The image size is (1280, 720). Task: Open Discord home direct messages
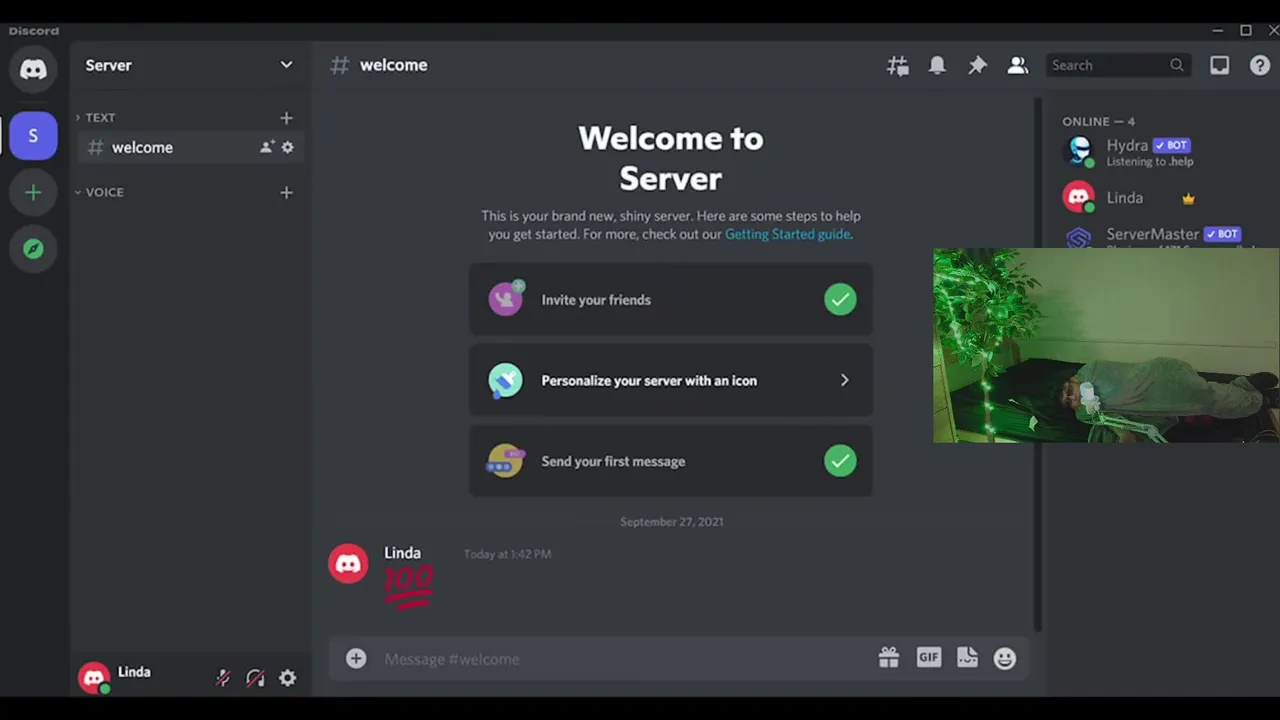click(x=33, y=69)
